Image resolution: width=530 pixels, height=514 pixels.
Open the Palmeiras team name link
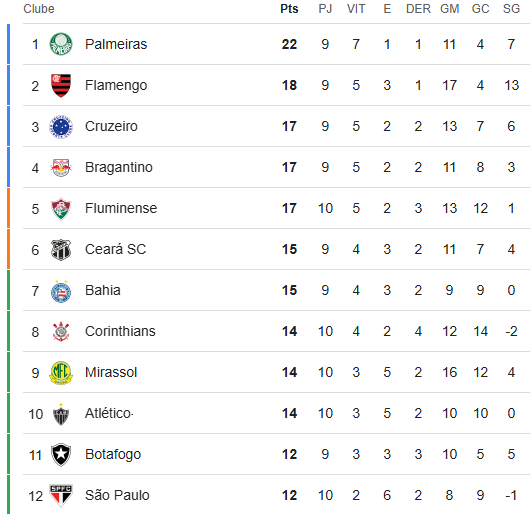pos(116,44)
